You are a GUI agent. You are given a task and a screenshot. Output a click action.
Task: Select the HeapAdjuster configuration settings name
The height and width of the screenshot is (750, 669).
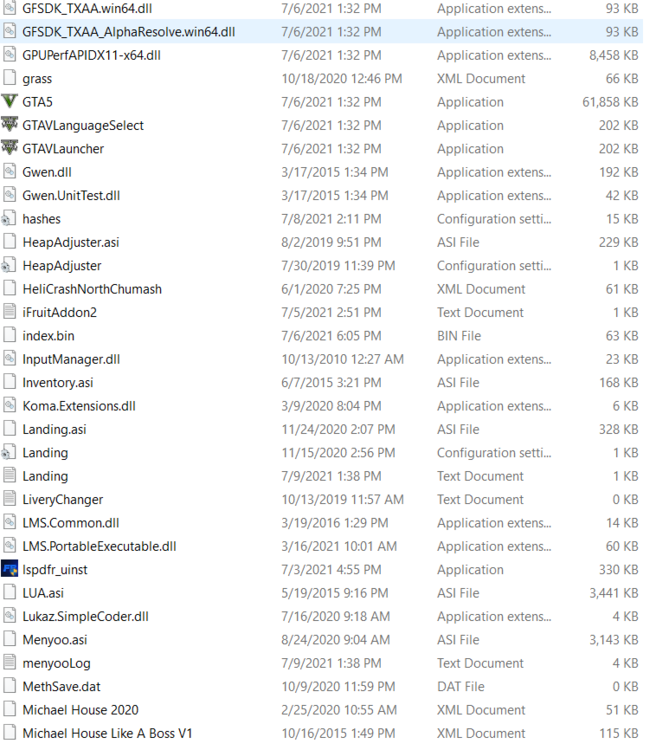click(x=62, y=266)
